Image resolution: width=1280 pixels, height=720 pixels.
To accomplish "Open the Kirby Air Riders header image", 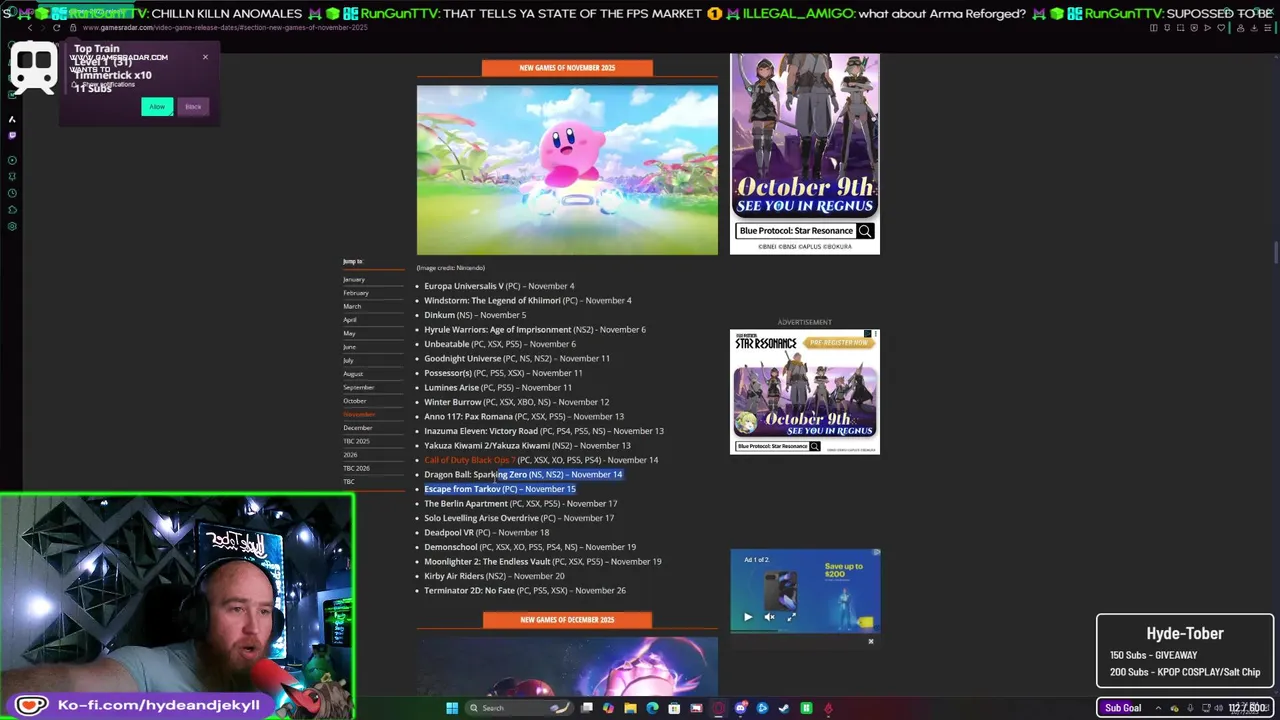I will [567, 170].
